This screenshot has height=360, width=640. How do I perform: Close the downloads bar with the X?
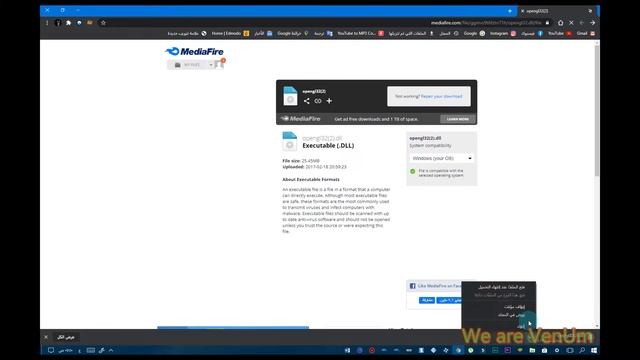(46, 337)
